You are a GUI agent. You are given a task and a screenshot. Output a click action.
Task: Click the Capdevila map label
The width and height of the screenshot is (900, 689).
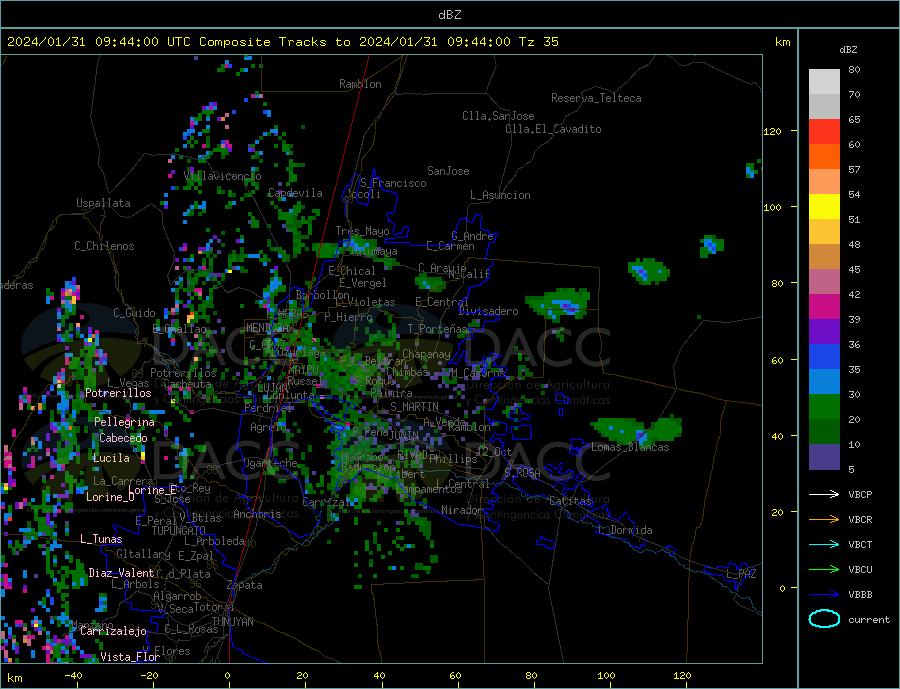point(295,193)
